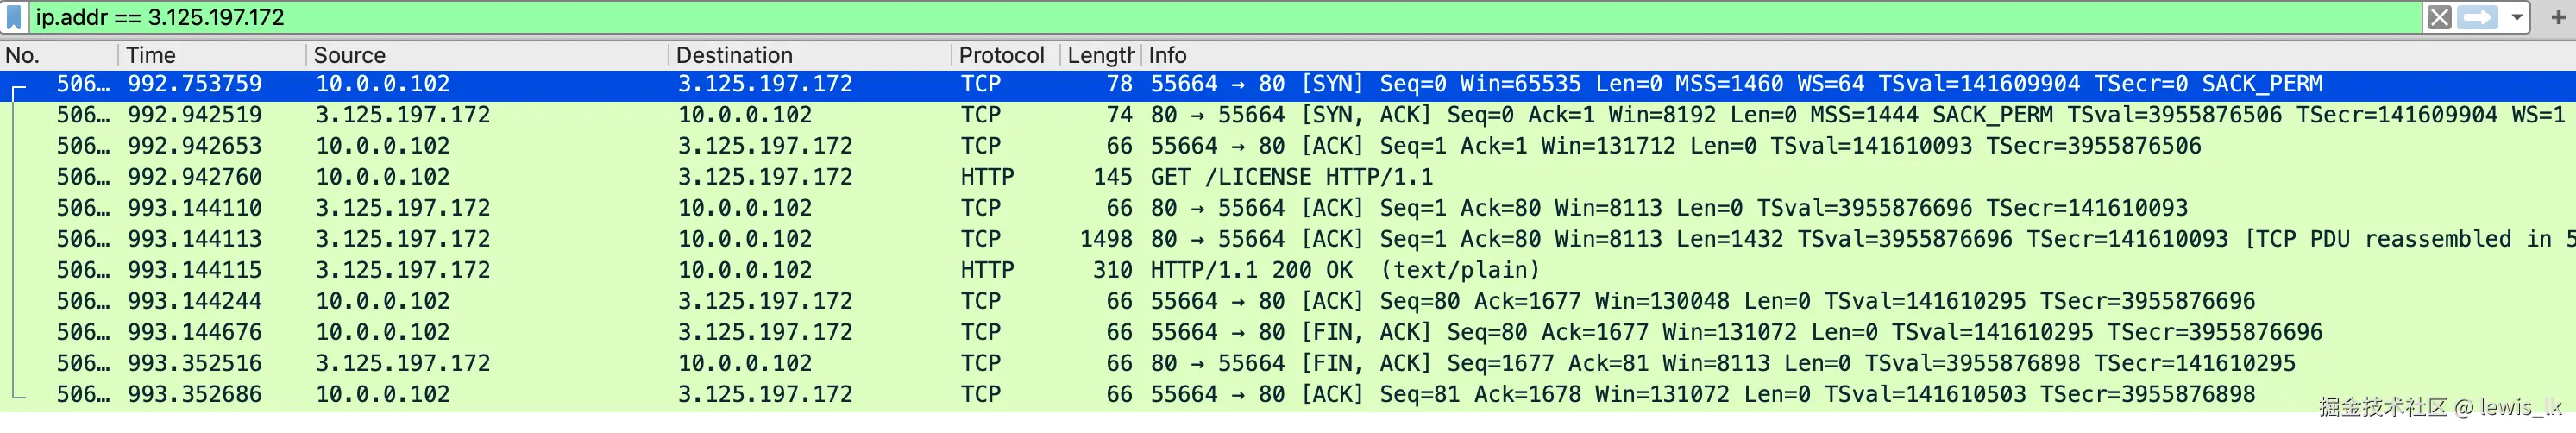
Task: Select the SYN packet from 10.0.0.102
Action: coord(1288,85)
